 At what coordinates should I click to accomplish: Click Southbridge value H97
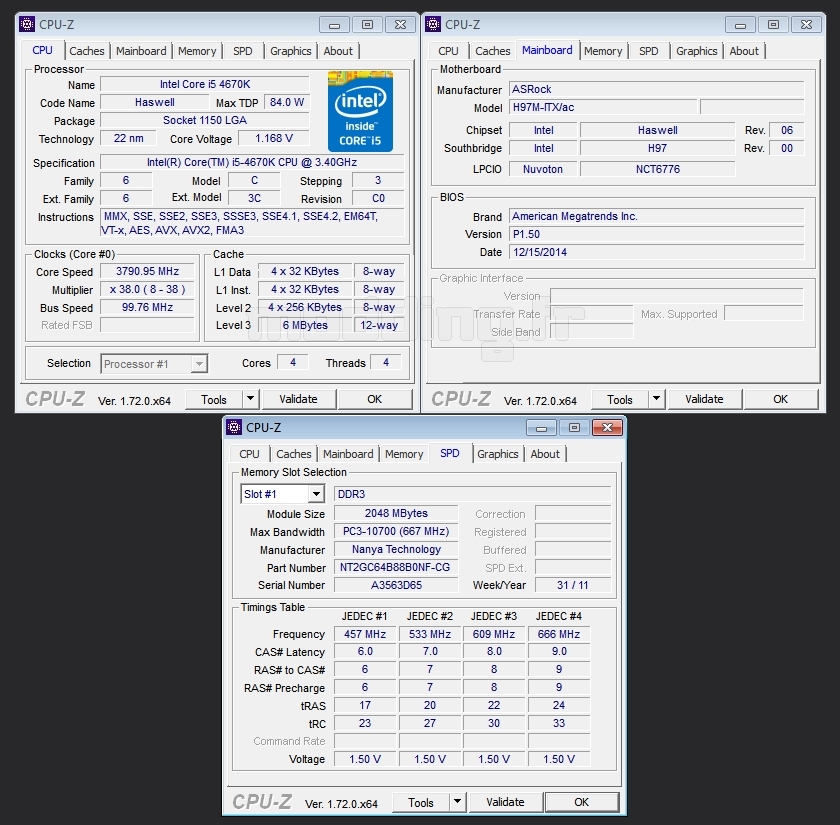(658, 148)
